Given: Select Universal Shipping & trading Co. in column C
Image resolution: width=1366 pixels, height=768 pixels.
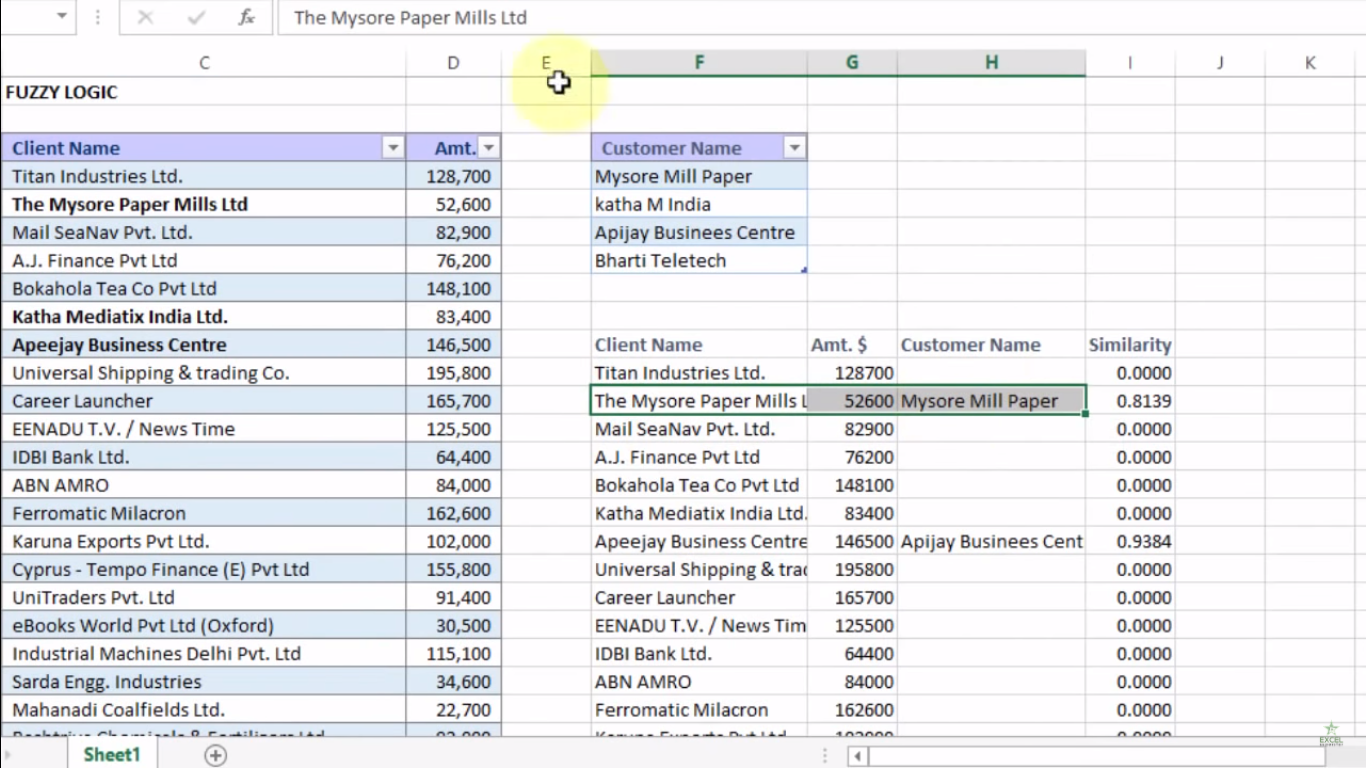Looking at the screenshot, I should tap(204, 373).
